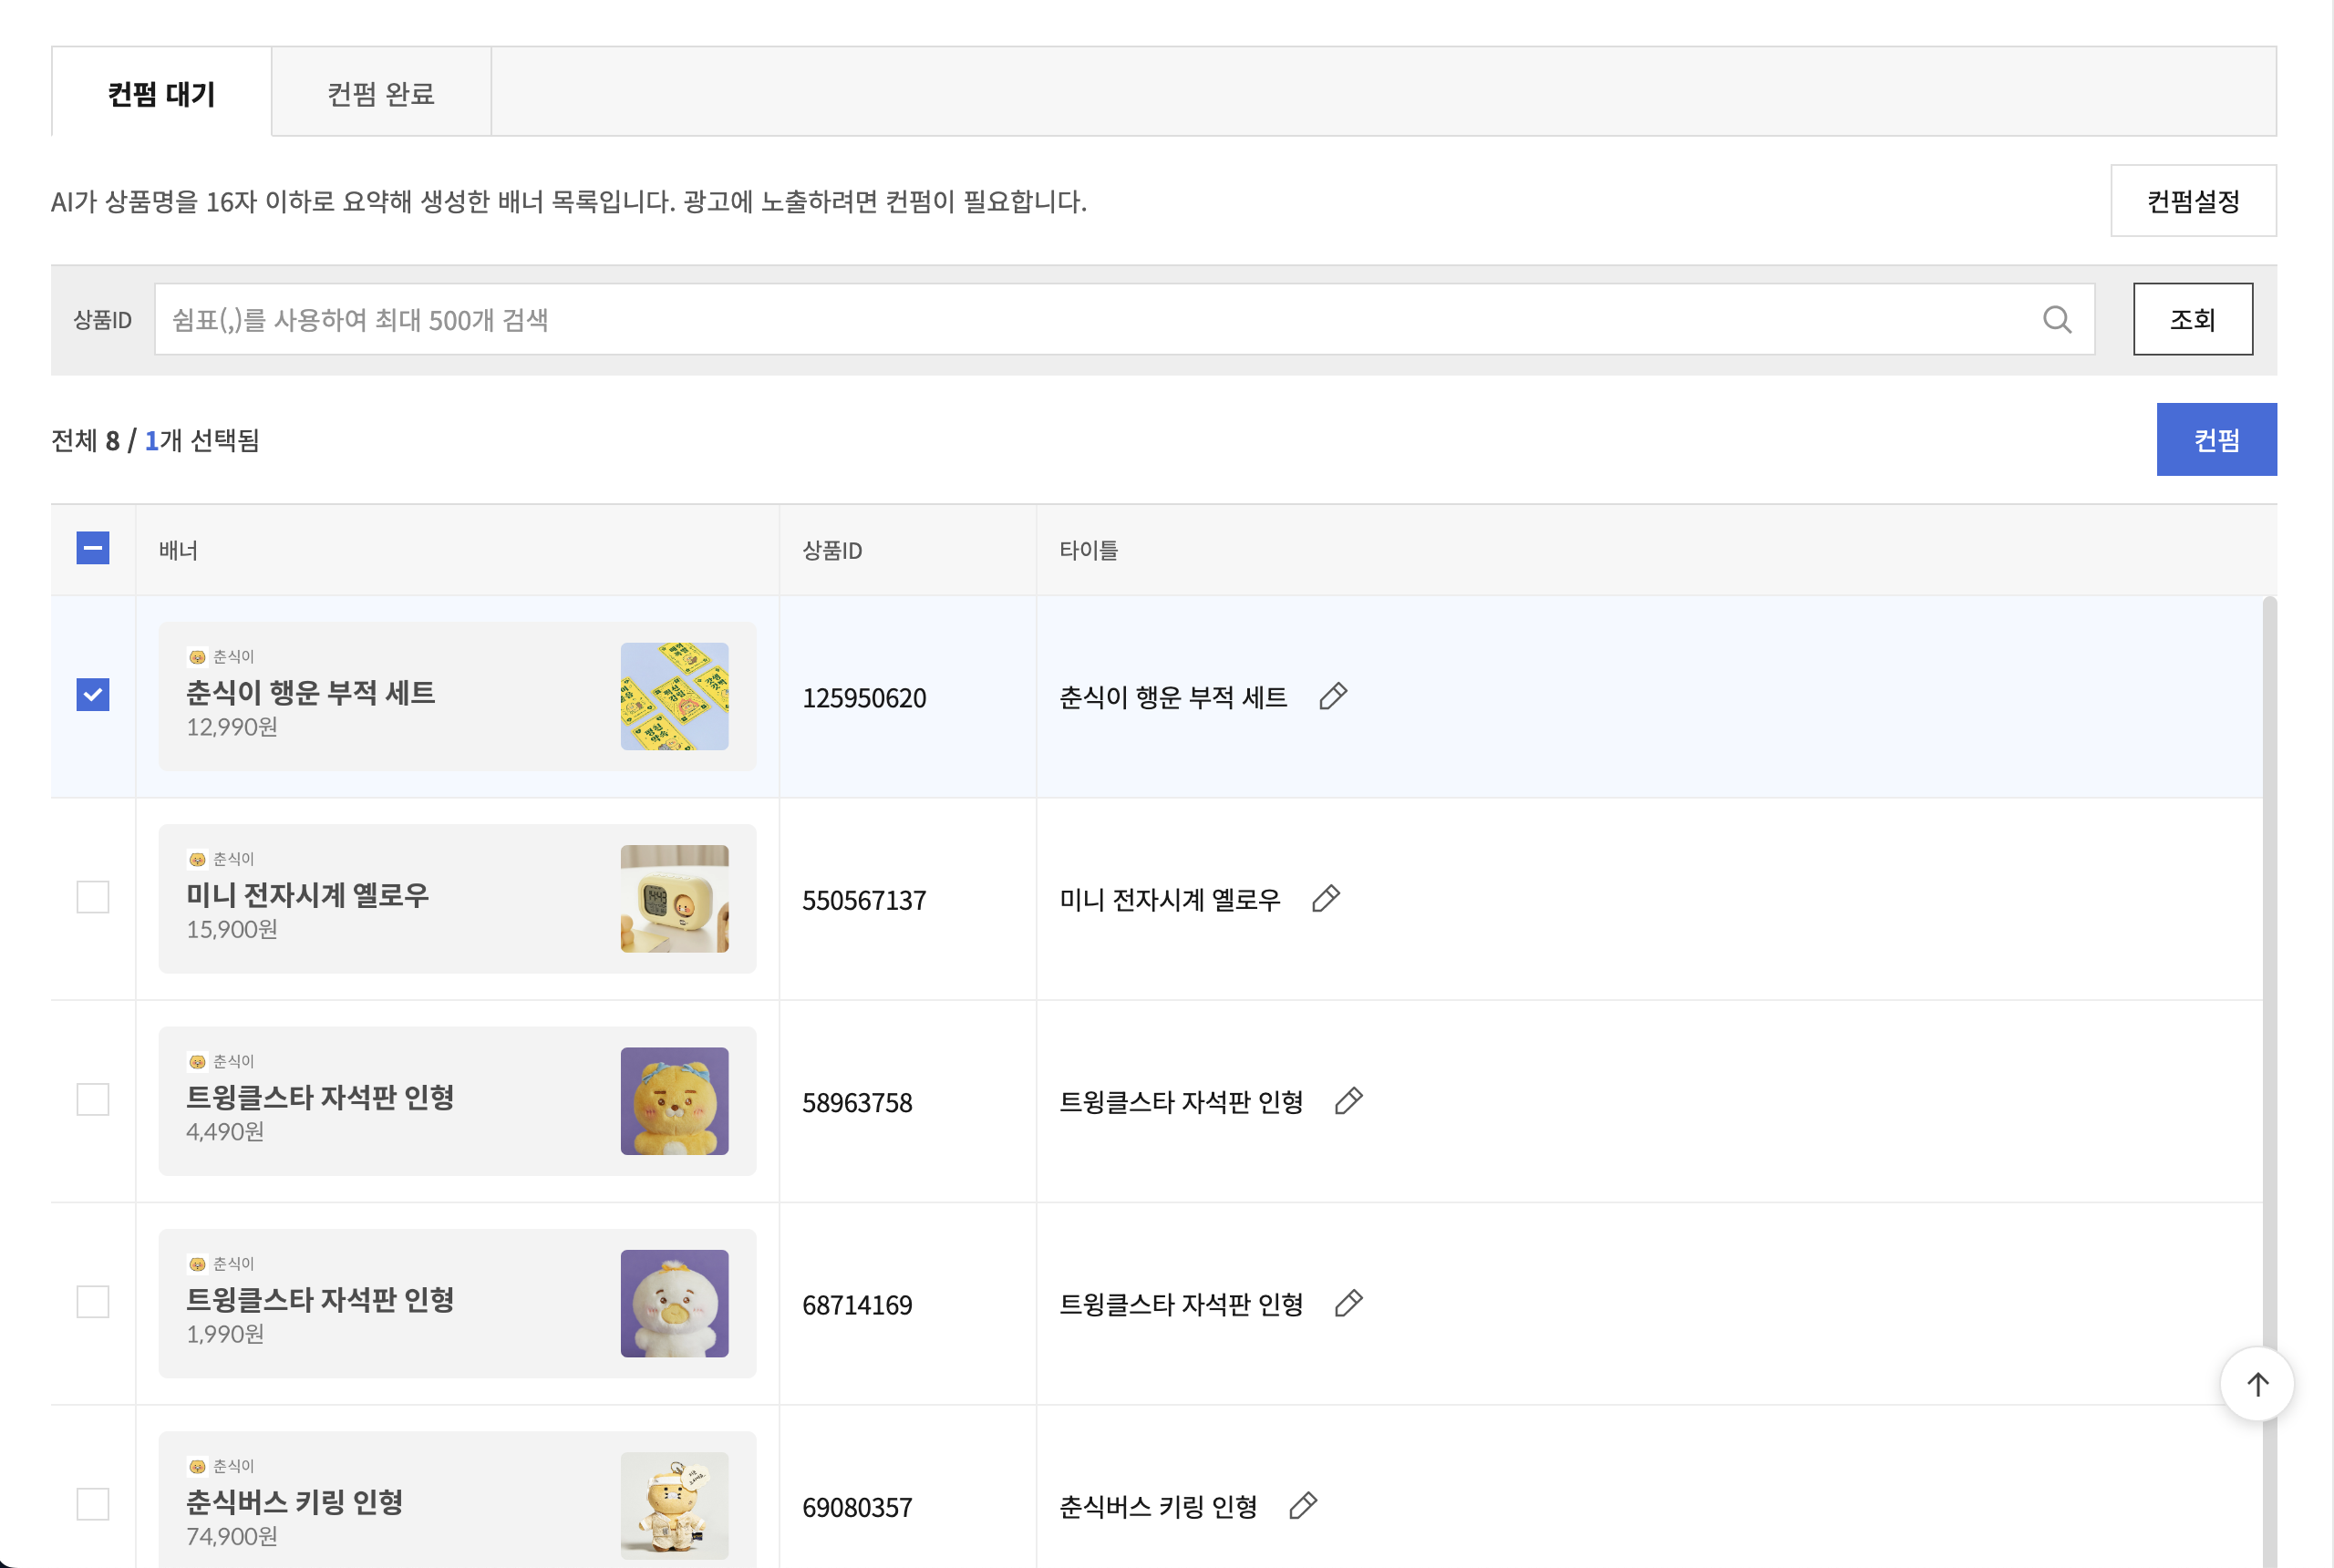Open 컨펌설정 settings button

pyautogui.click(x=2192, y=201)
